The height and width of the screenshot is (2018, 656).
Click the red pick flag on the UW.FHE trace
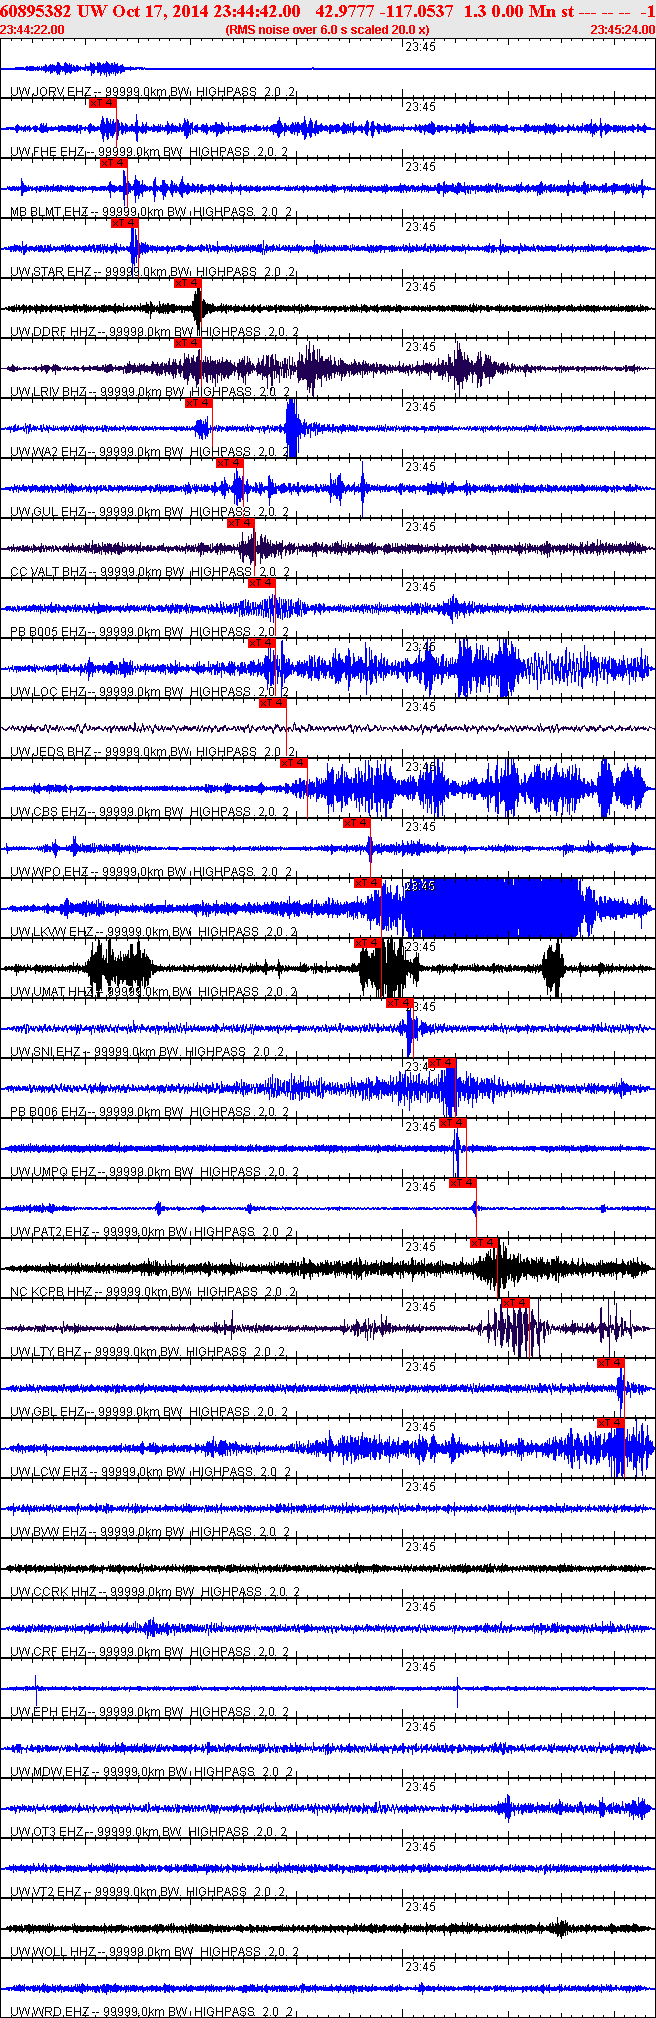point(103,103)
